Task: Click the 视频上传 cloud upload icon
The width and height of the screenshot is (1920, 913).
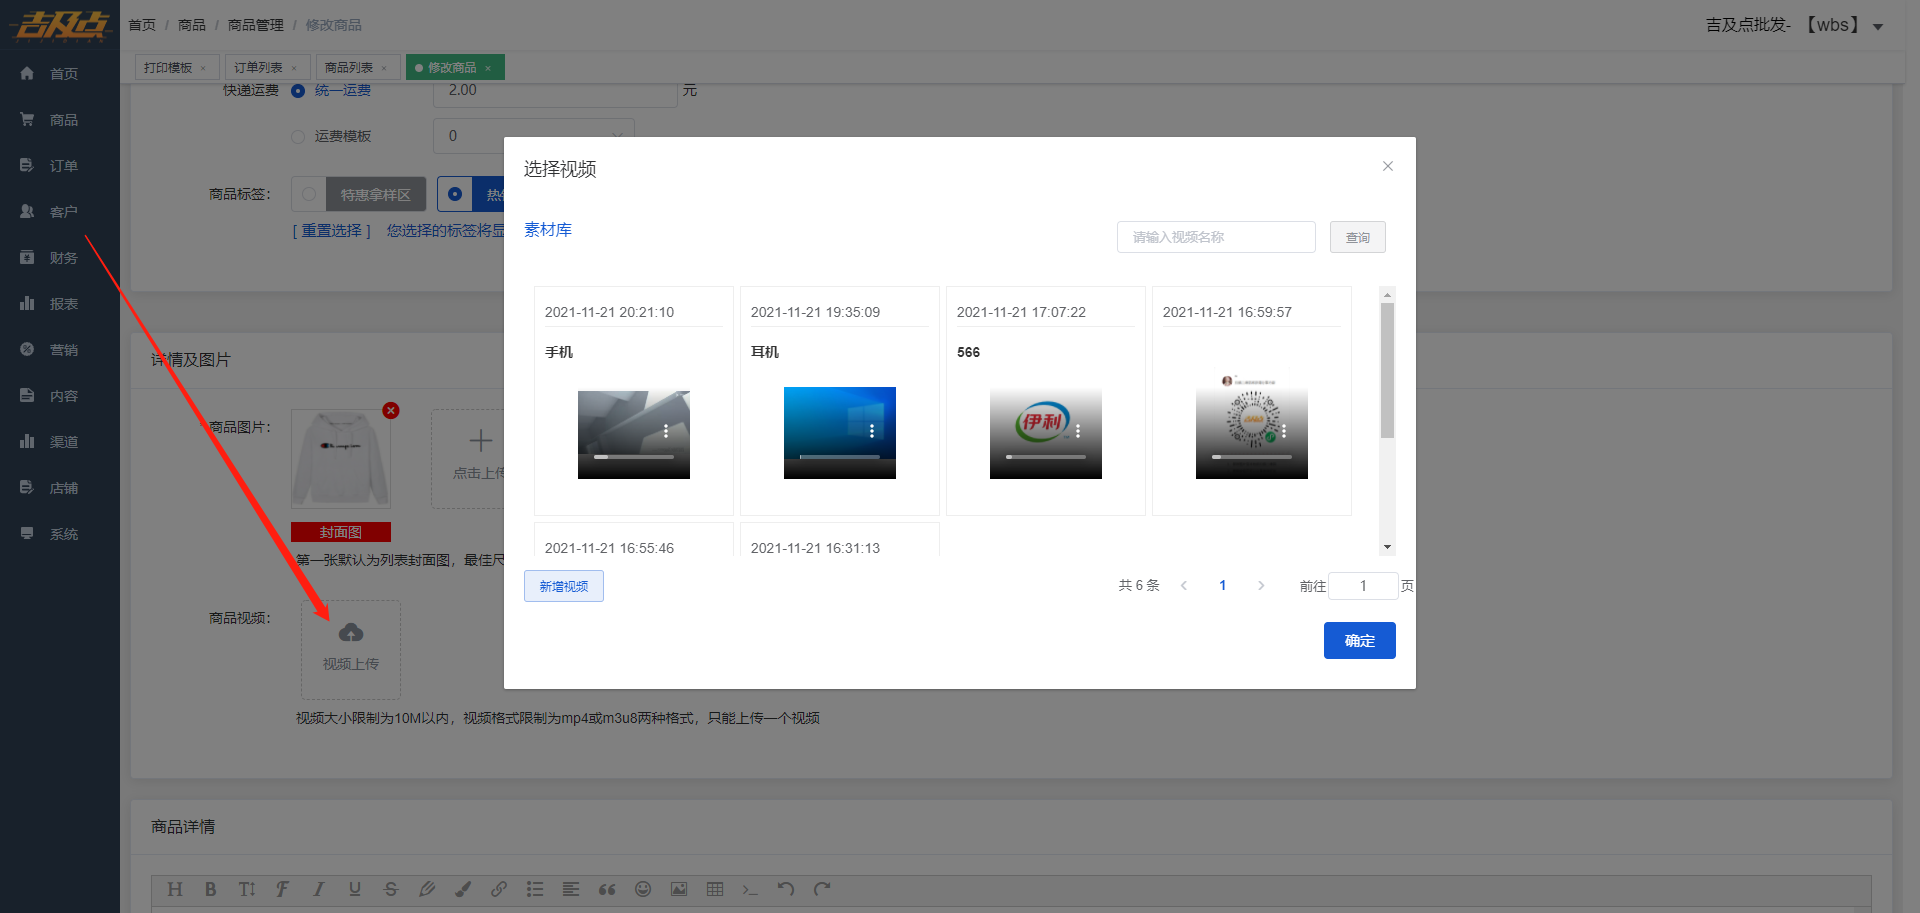Action: pos(351,632)
